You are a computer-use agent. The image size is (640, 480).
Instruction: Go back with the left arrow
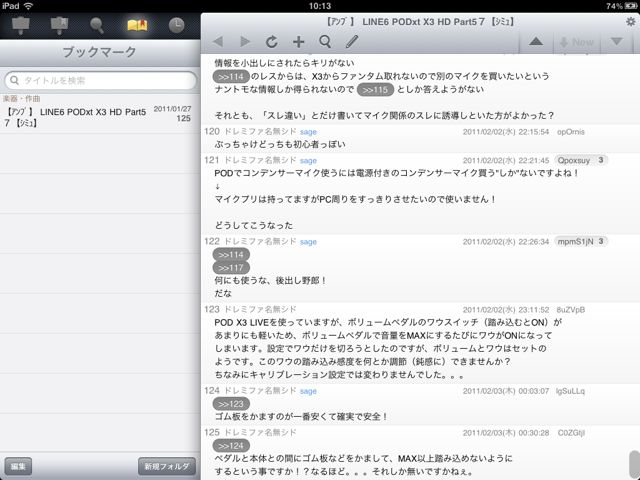(x=218, y=41)
